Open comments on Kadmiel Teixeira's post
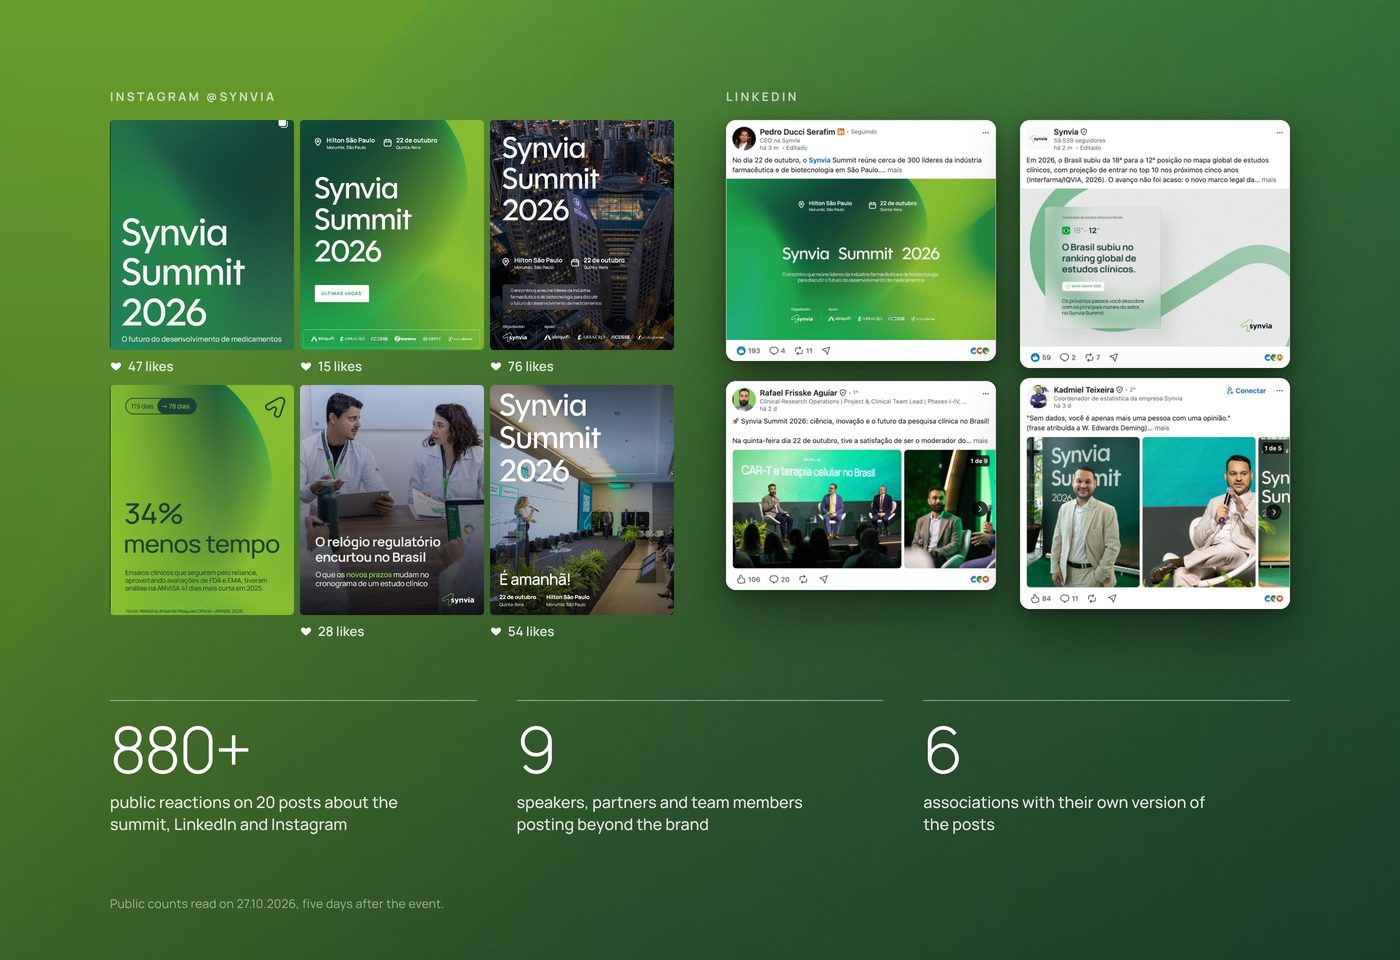 1065,599
